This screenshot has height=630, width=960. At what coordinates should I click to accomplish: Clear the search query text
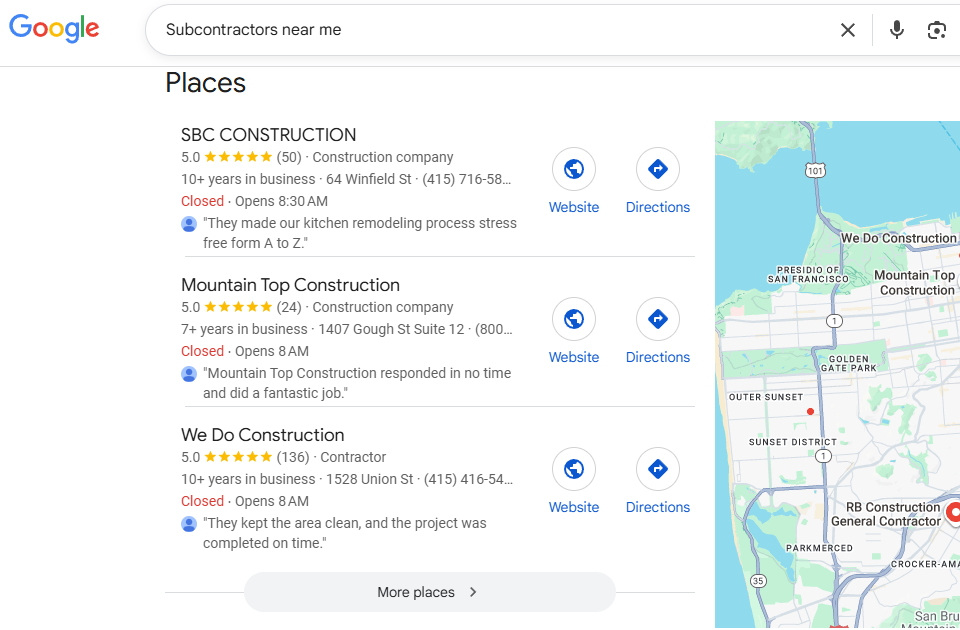coord(848,30)
